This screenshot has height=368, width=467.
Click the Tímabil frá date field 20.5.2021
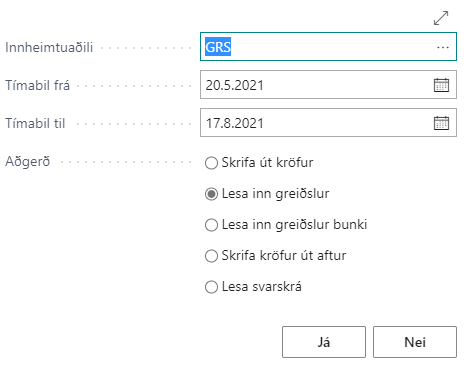328,85
